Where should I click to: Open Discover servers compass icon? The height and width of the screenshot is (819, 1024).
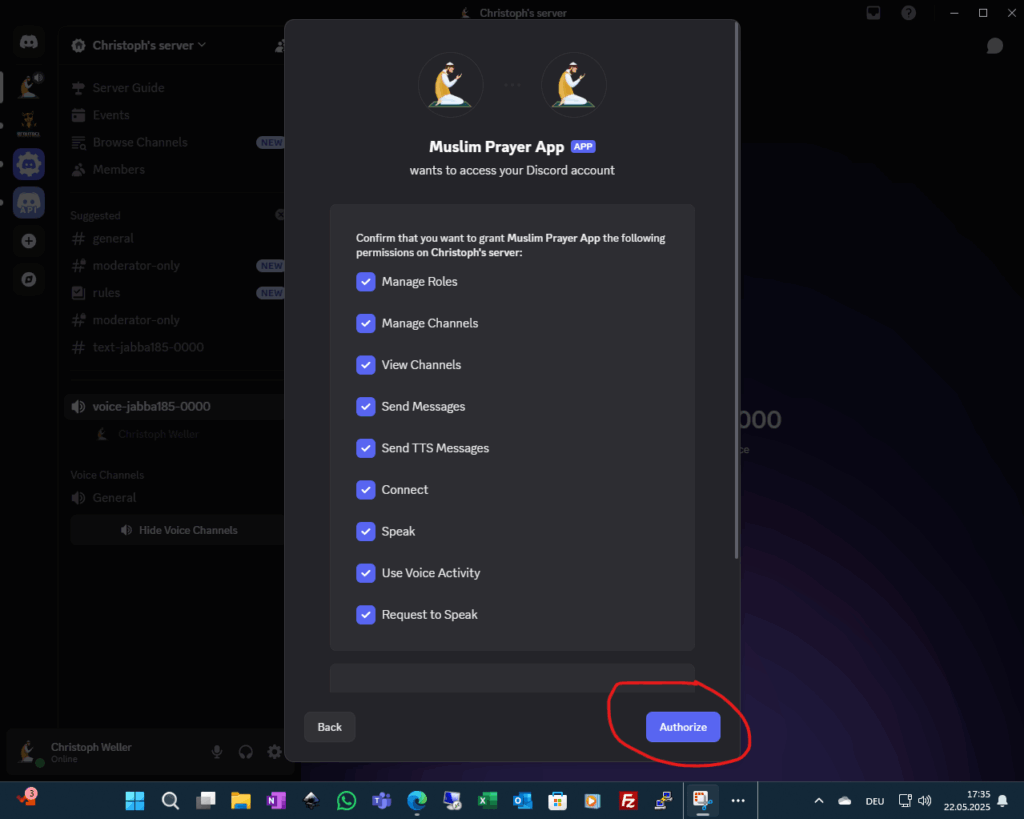click(x=29, y=280)
